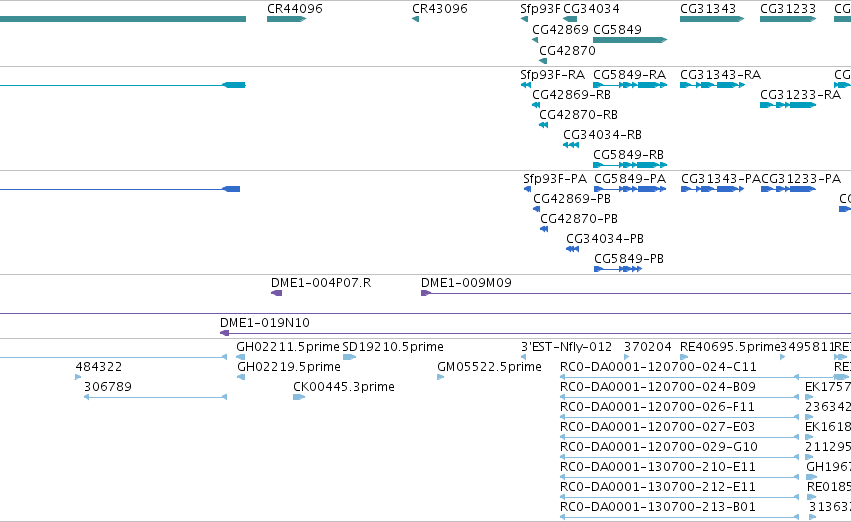Click the CG5849-PA protein glyph
This screenshot has width=851, height=522.
630,189
